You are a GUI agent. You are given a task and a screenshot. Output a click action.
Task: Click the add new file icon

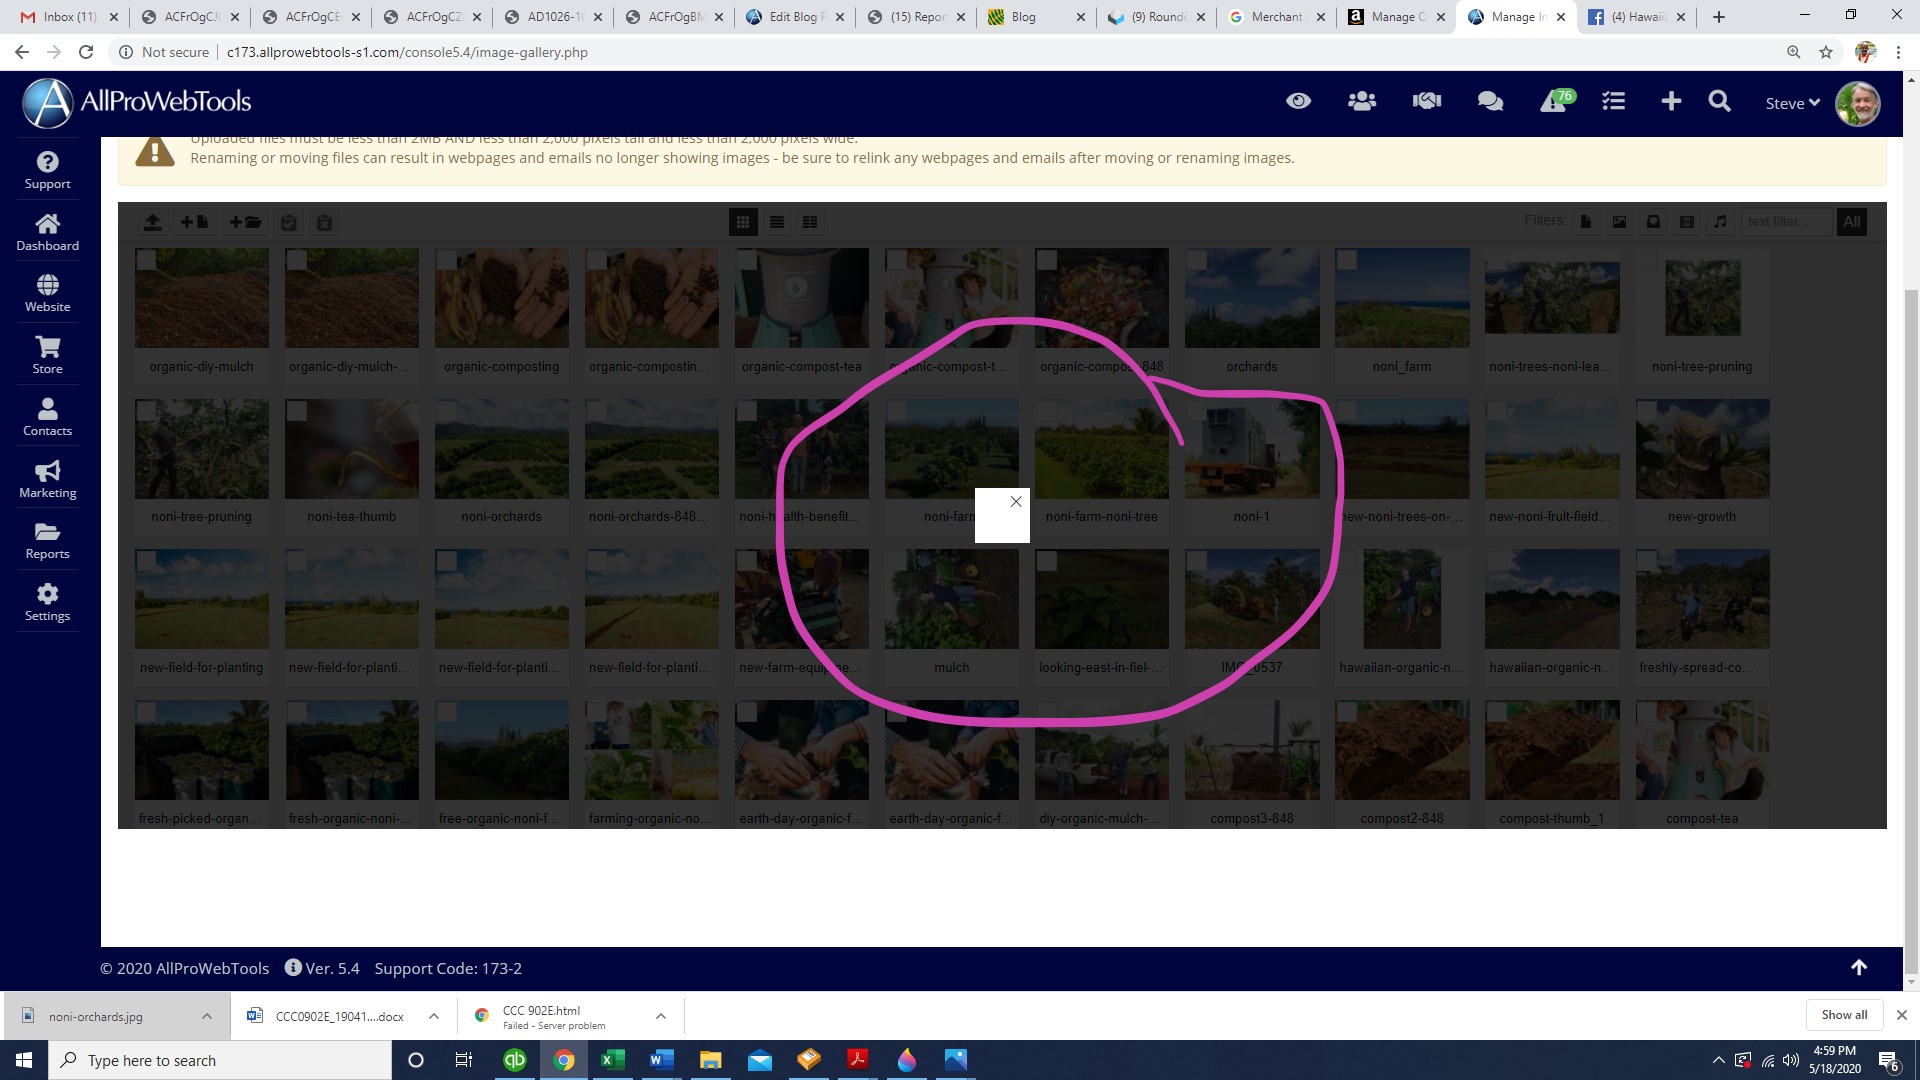point(194,222)
